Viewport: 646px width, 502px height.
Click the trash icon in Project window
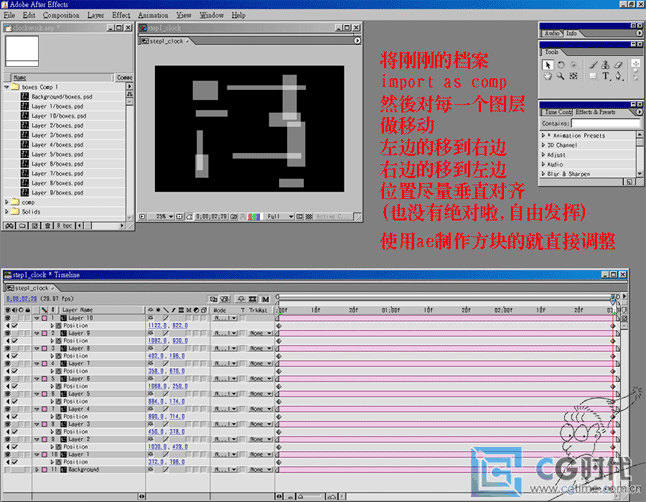tap(48, 226)
